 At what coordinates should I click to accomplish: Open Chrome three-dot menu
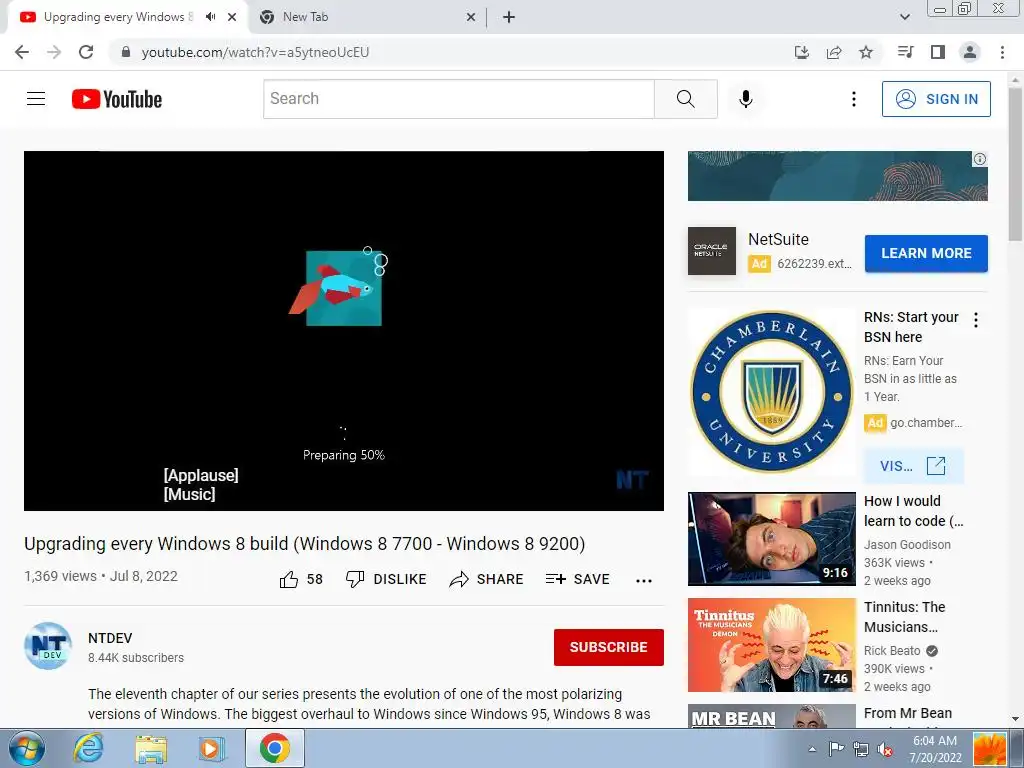(1002, 52)
